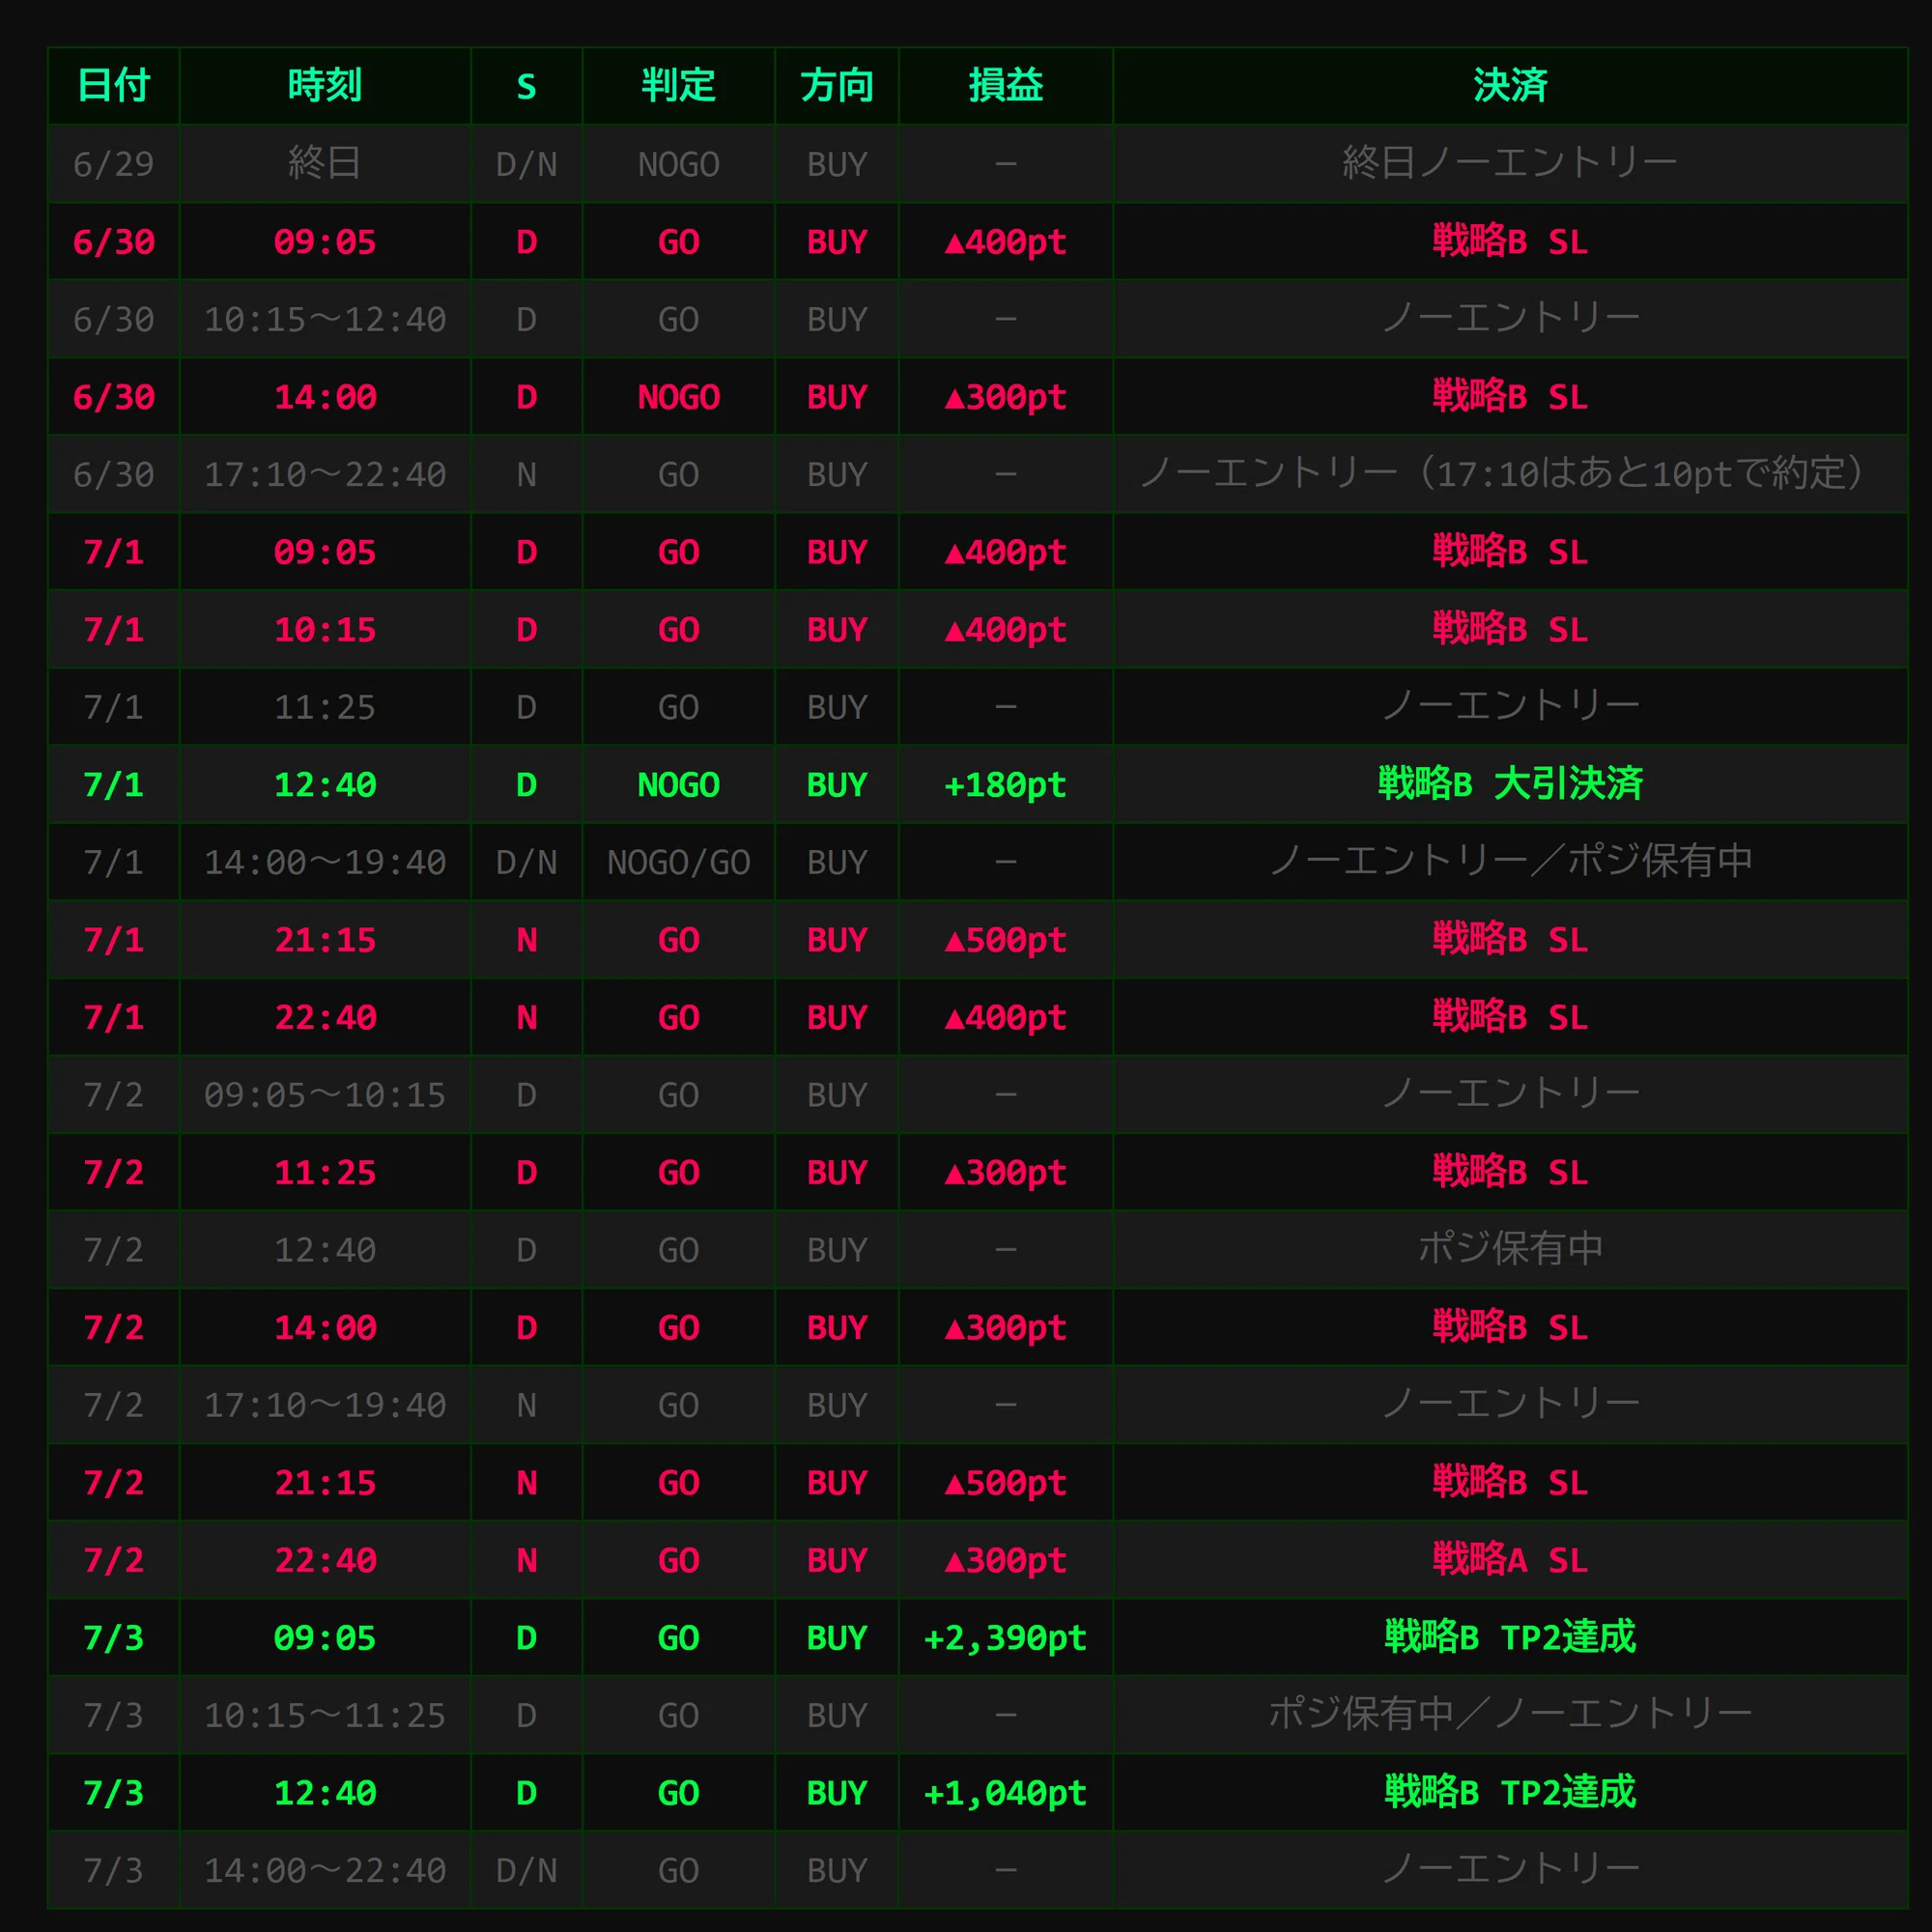Select the NOGO/GO judgment cell
The image size is (1932, 1932).
(x=679, y=862)
